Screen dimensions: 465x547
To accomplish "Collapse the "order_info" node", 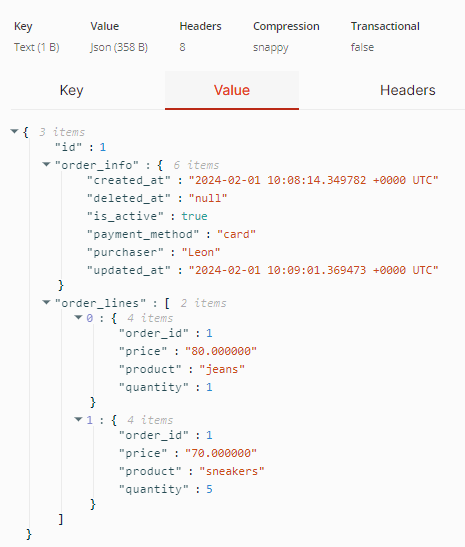I will (46, 164).
